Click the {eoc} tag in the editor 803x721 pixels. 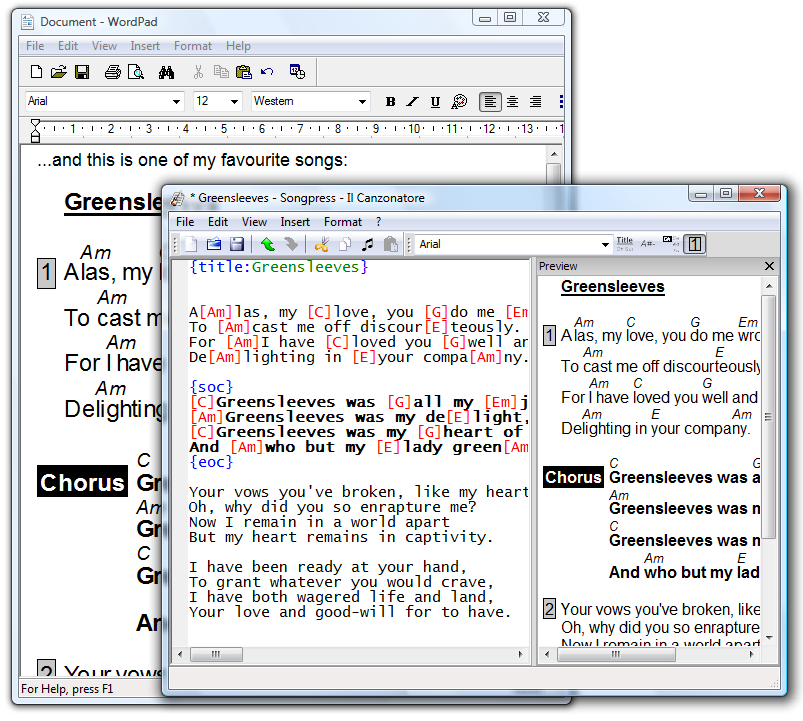click(x=211, y=462)
